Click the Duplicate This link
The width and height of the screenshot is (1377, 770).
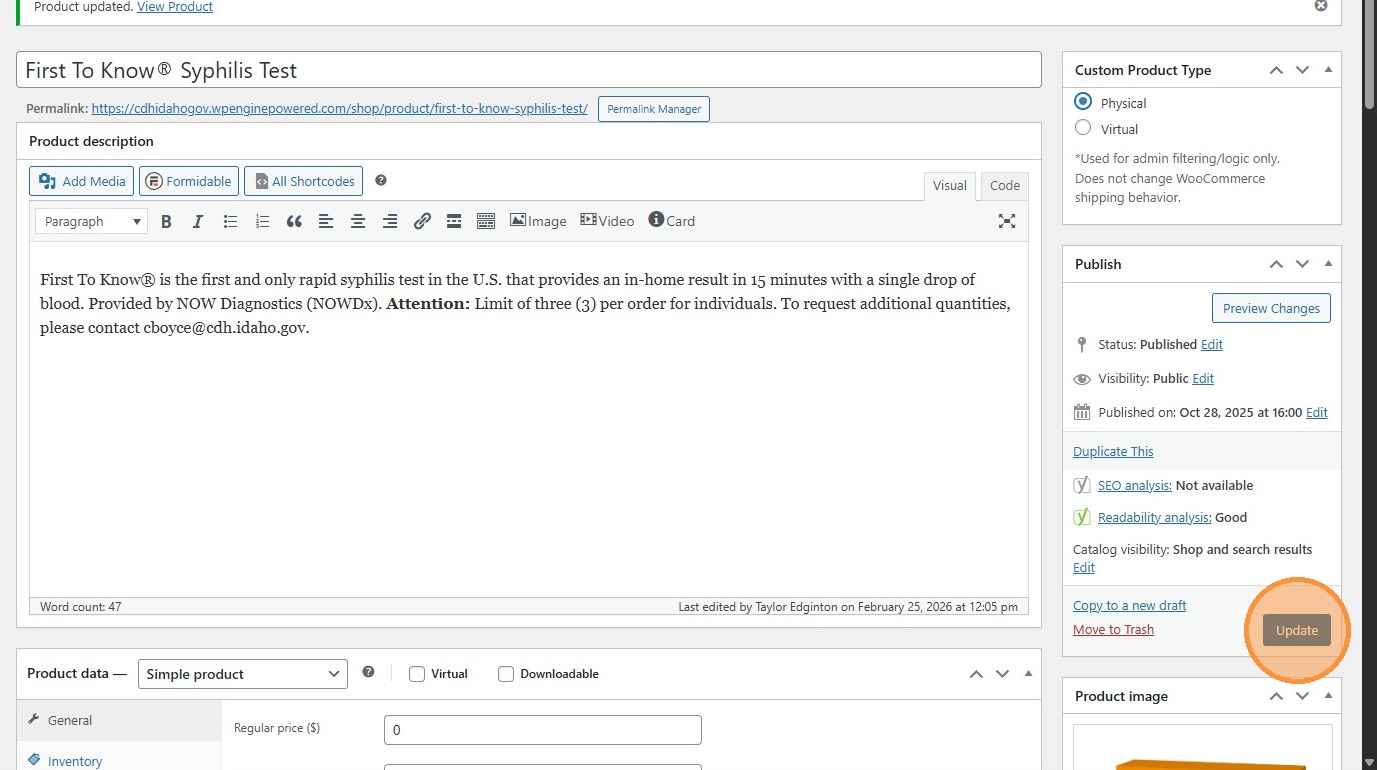pyautogui.click(x=1113, y=451)
